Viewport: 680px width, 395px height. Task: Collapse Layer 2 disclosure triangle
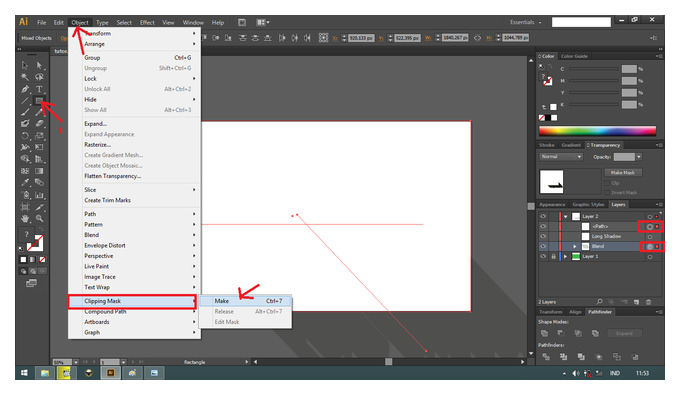point(566,216)
